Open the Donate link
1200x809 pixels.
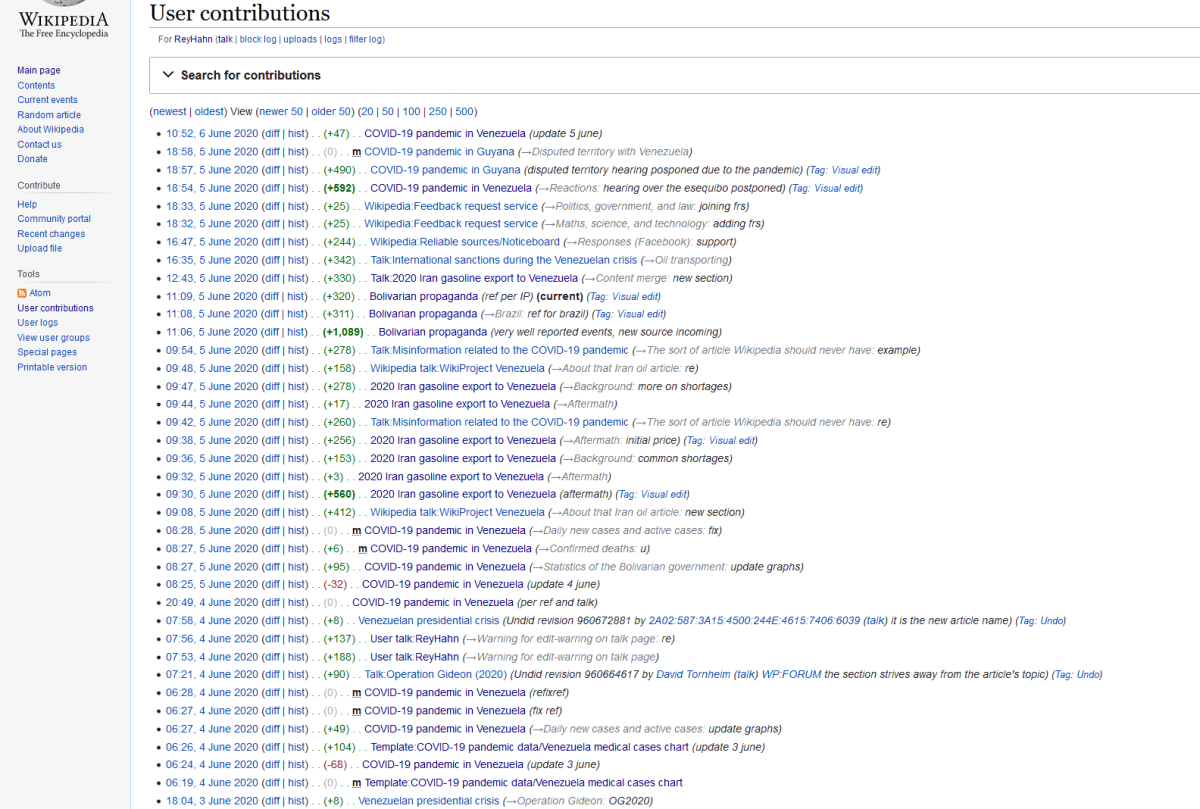coord(32,159)
